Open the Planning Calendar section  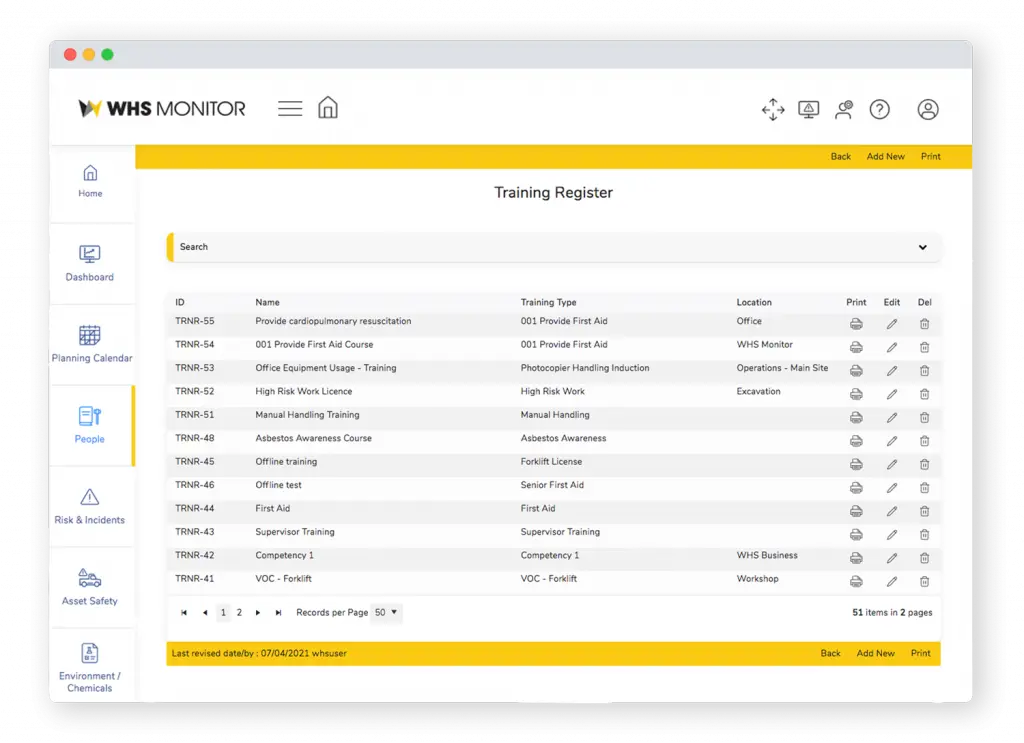point(89,337)
